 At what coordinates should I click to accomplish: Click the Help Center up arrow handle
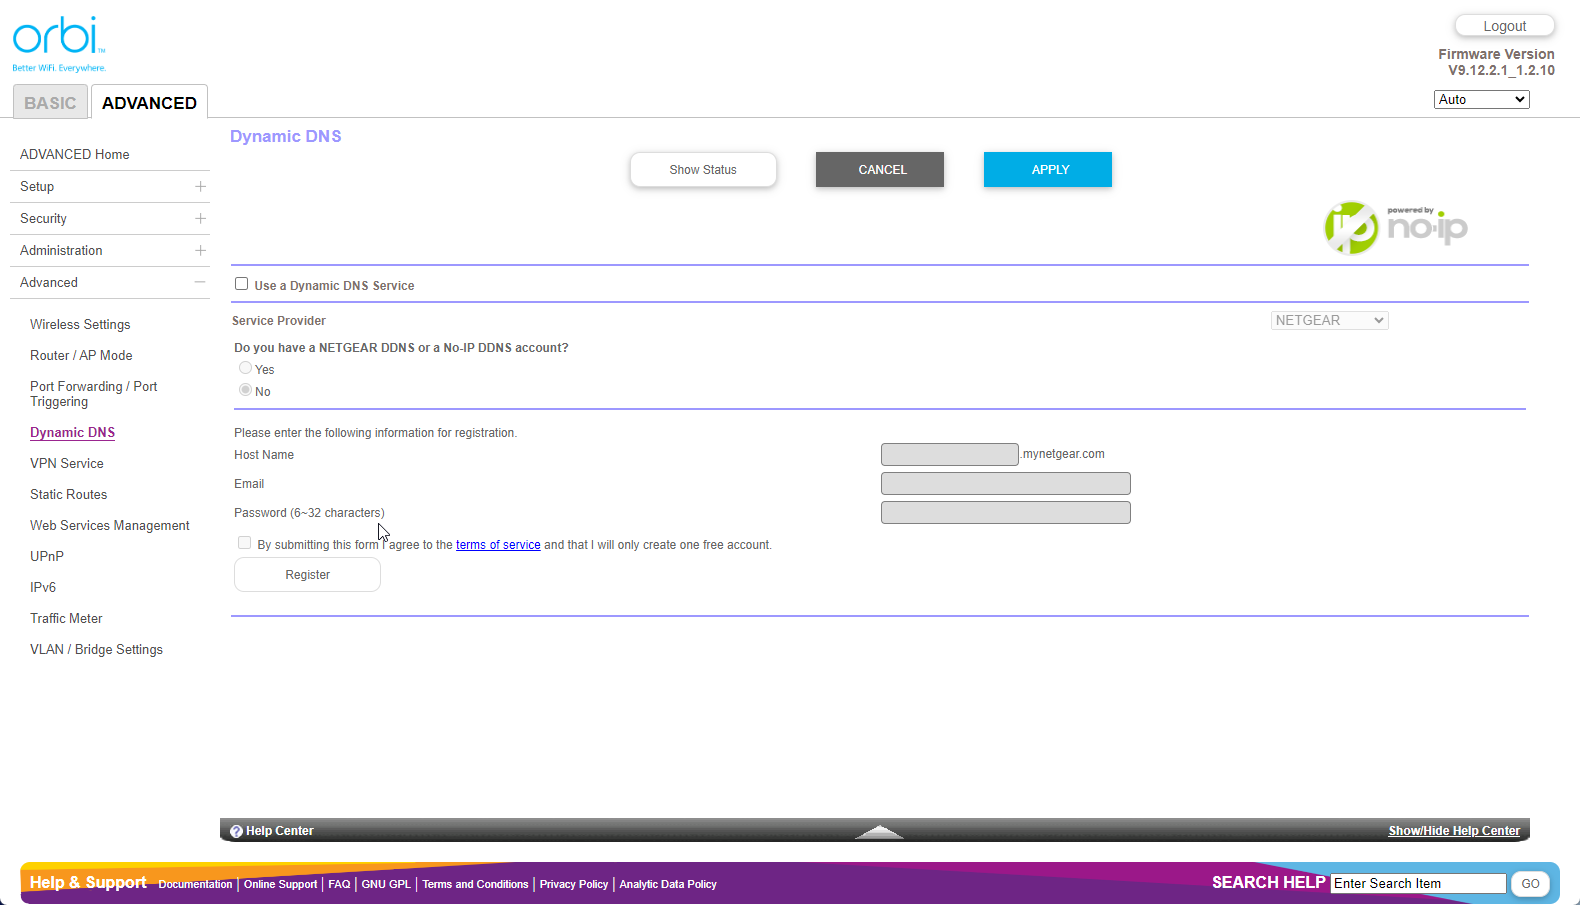click(879, 832)
